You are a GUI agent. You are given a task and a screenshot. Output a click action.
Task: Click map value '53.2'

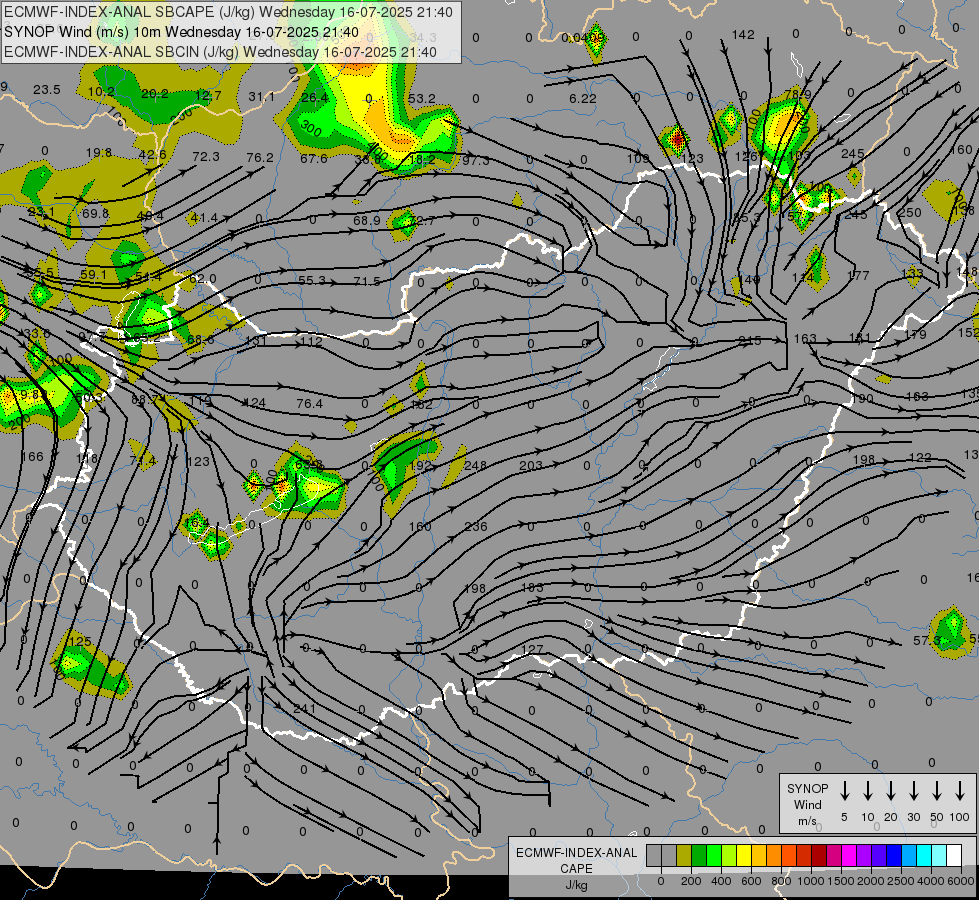point(421,99)
